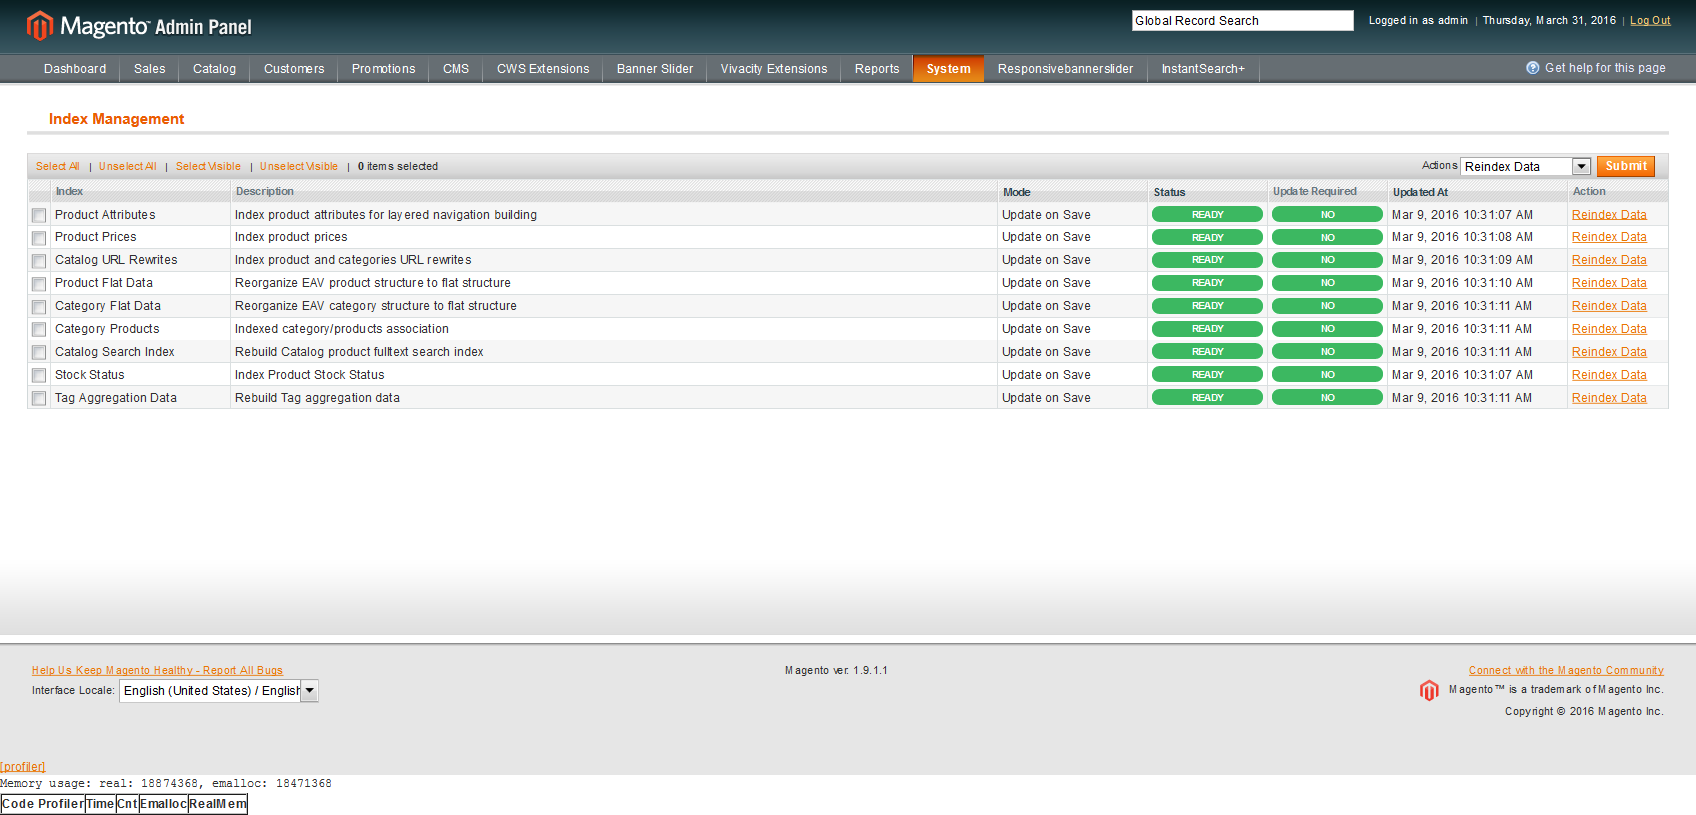The width and height of the screenshot is (1696, 815).
Task: Click Select All link
Action: click(x=58, y=166)
